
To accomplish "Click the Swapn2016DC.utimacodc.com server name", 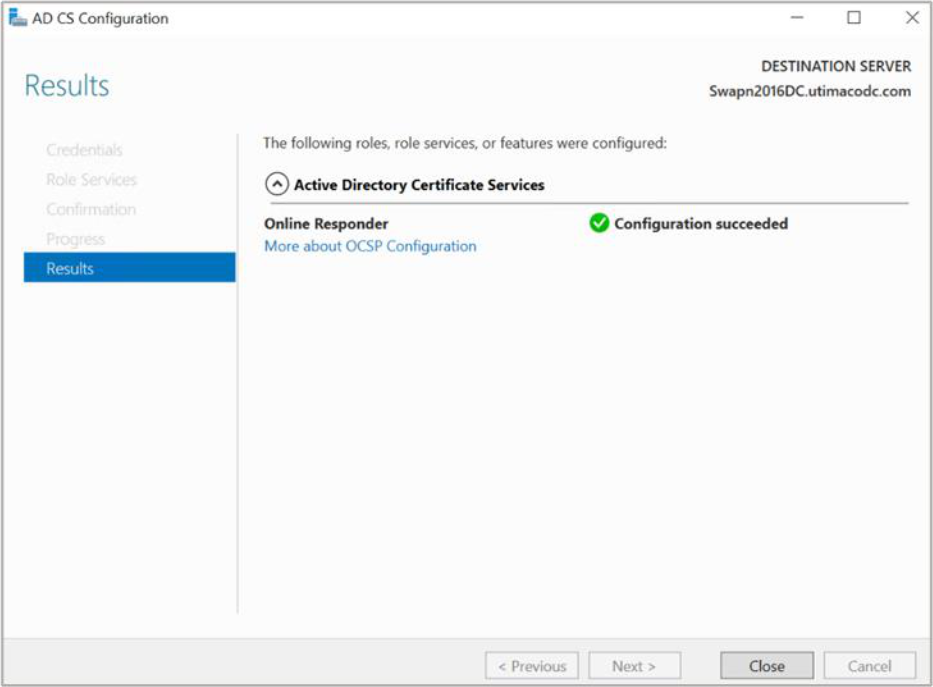I will [x=809, y=90].
